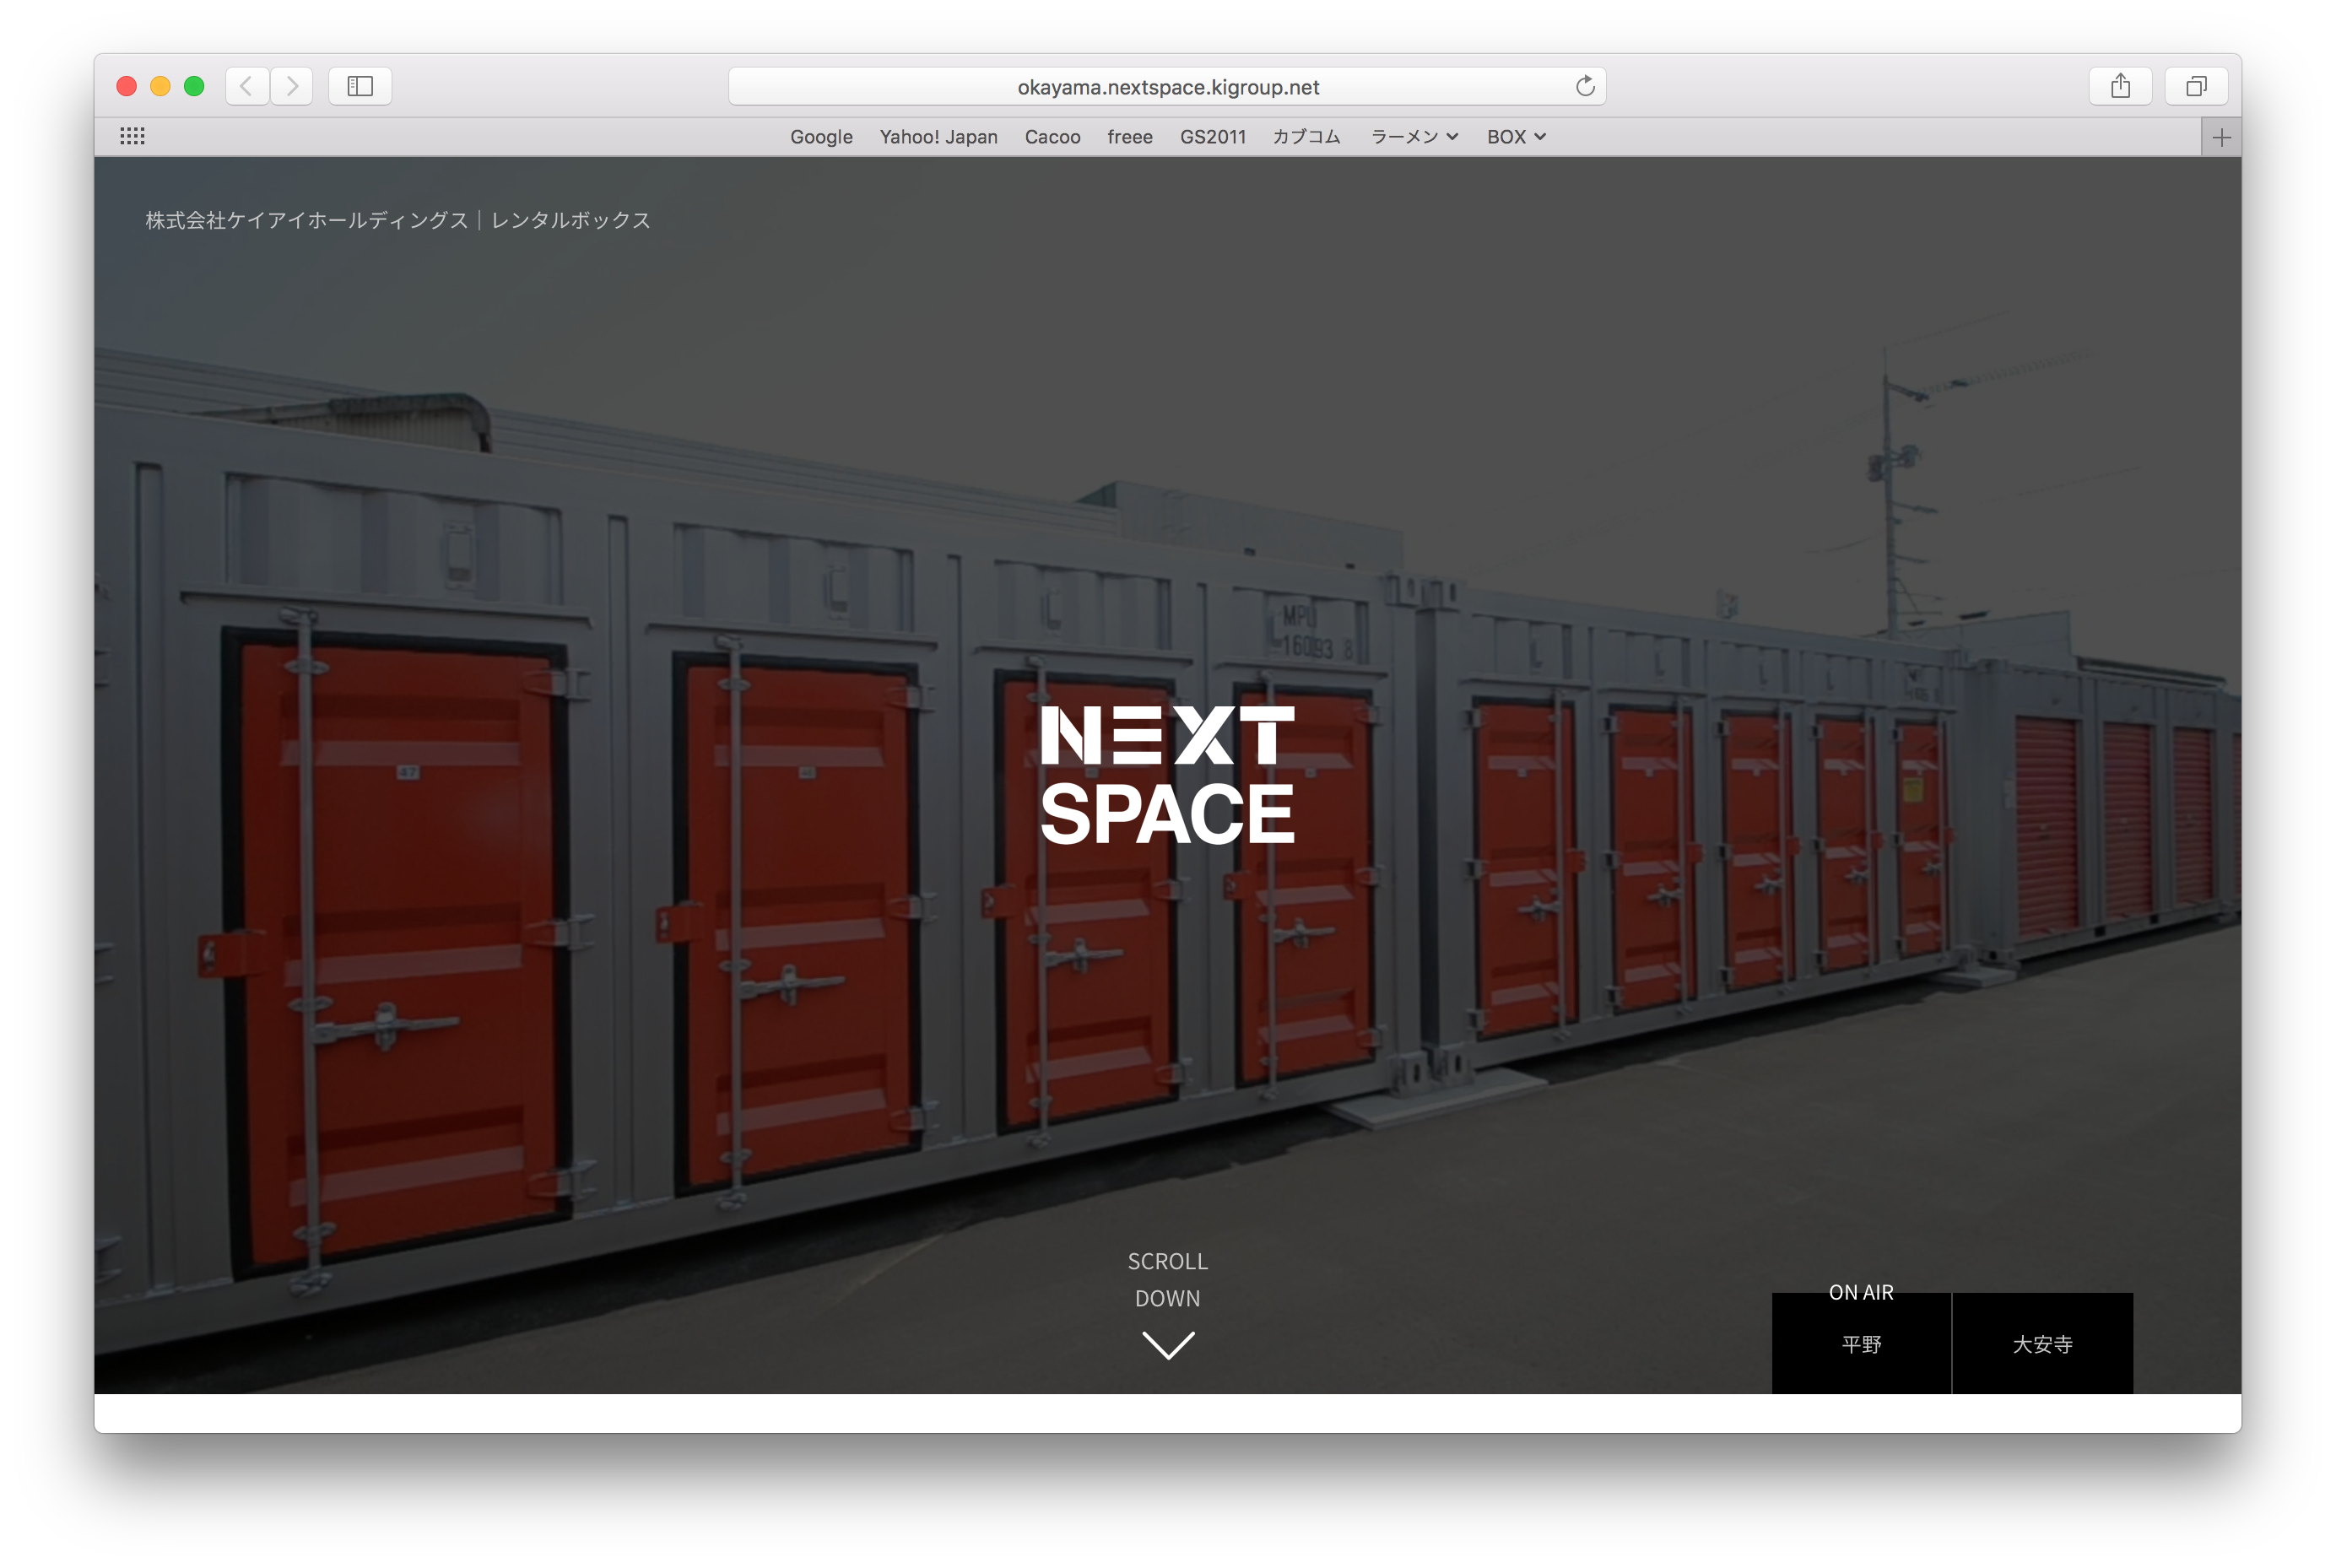Click the SCROLL DOWN label
Screen dimensions: 2336x1568
[1168, 1279]
